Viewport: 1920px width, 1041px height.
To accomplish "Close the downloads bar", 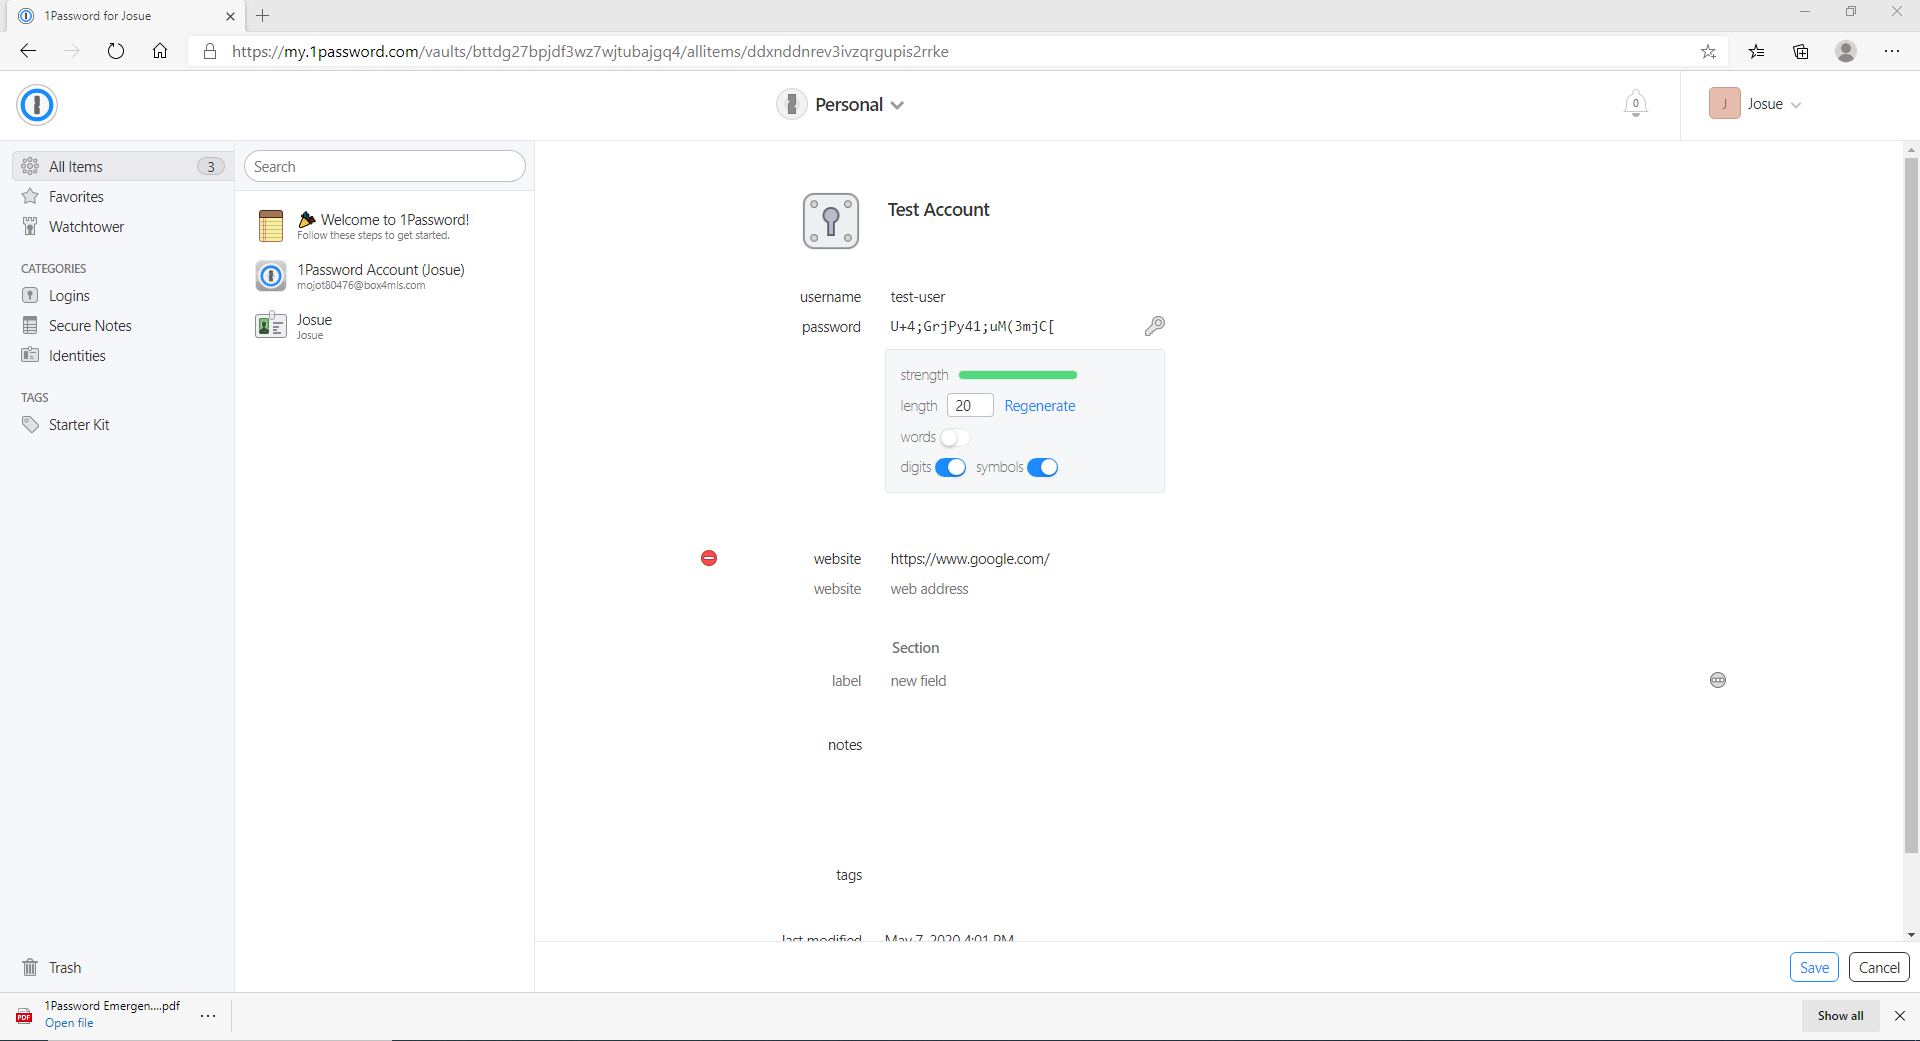I will [x=1899, y=1015].
